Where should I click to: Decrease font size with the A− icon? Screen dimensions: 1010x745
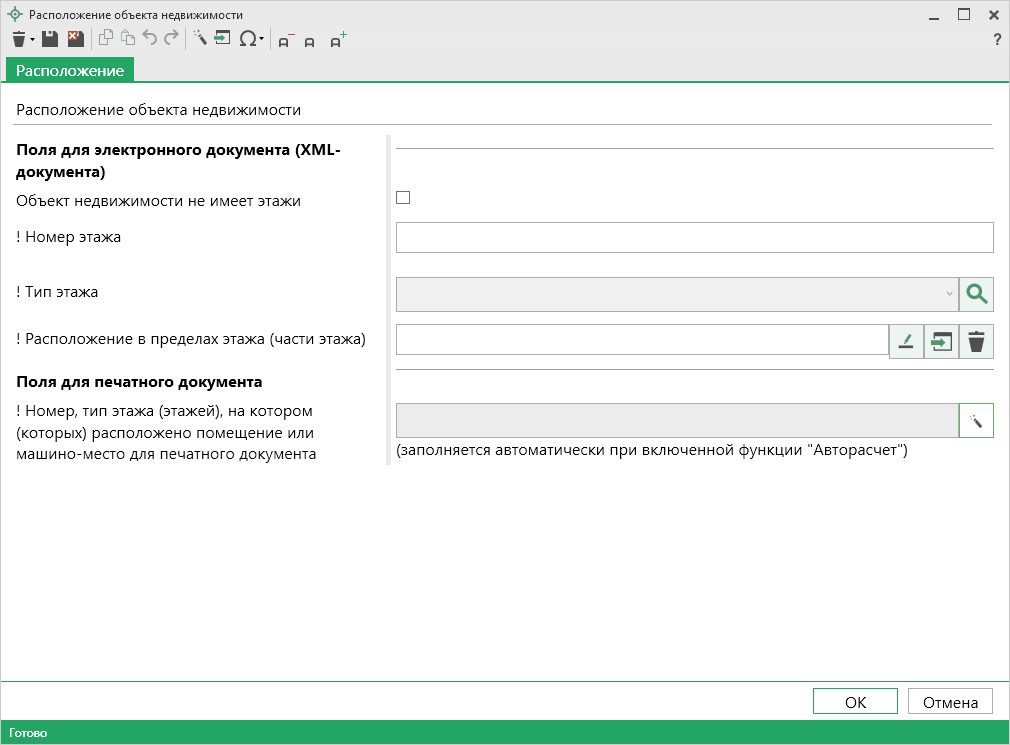pos(285,40)
